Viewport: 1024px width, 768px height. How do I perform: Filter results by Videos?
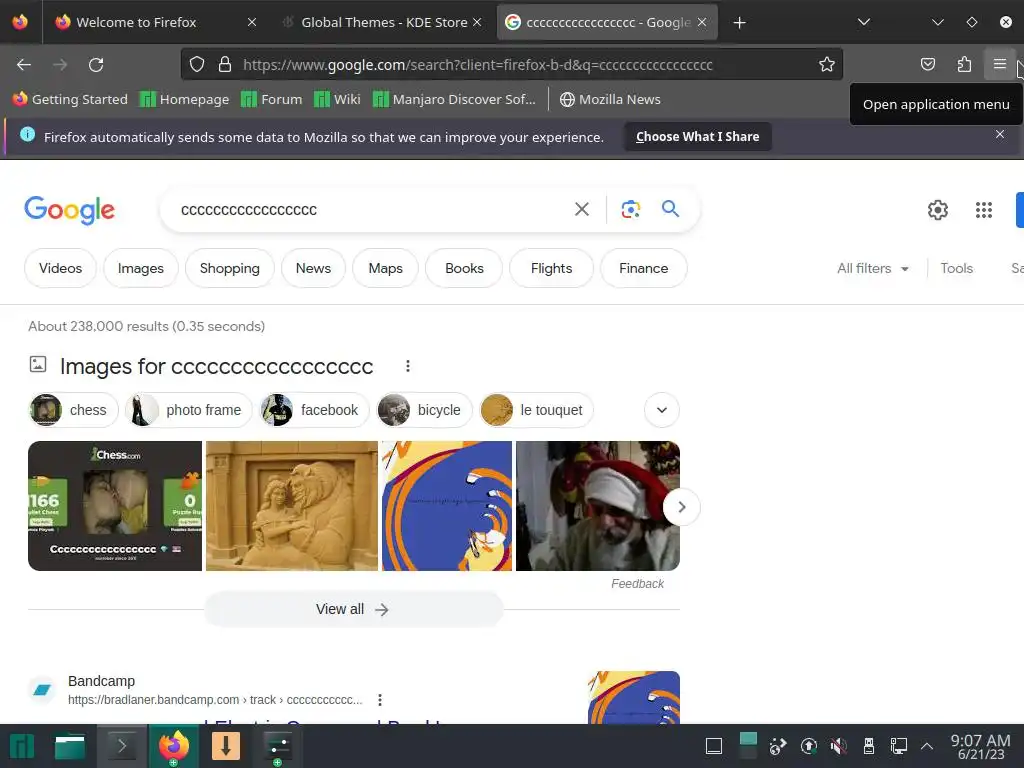point(60,268)
